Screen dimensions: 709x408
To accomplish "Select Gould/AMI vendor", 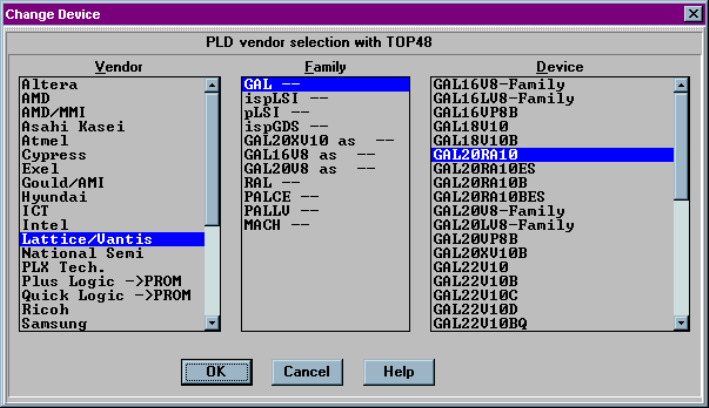I will (x=112, y=183).
